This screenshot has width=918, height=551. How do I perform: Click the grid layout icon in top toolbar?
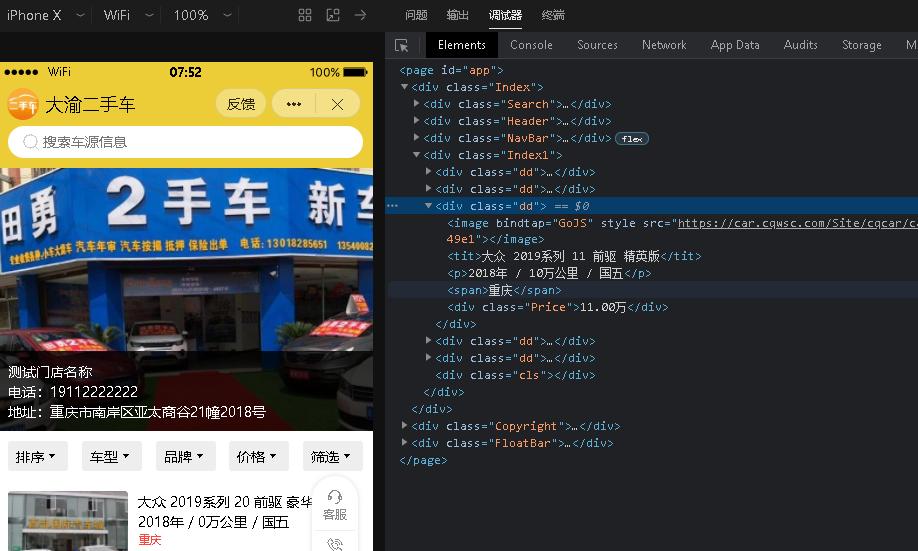305,15
